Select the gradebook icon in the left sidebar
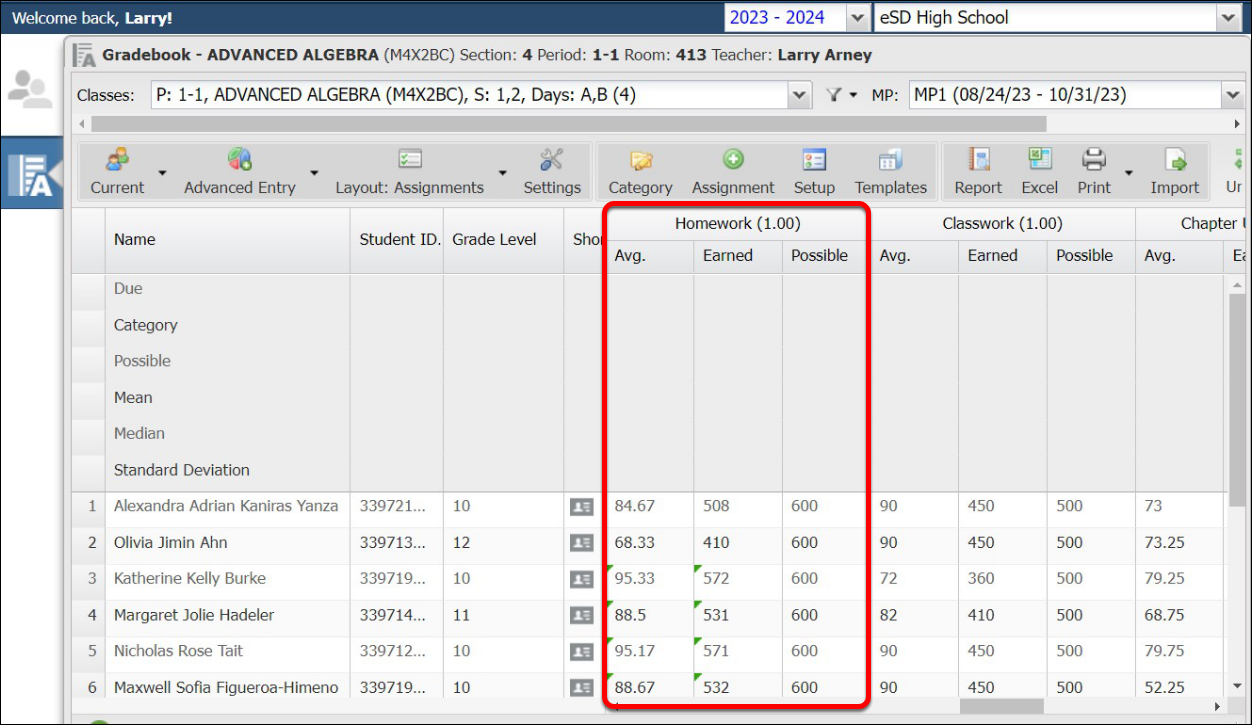 point(30,174)
